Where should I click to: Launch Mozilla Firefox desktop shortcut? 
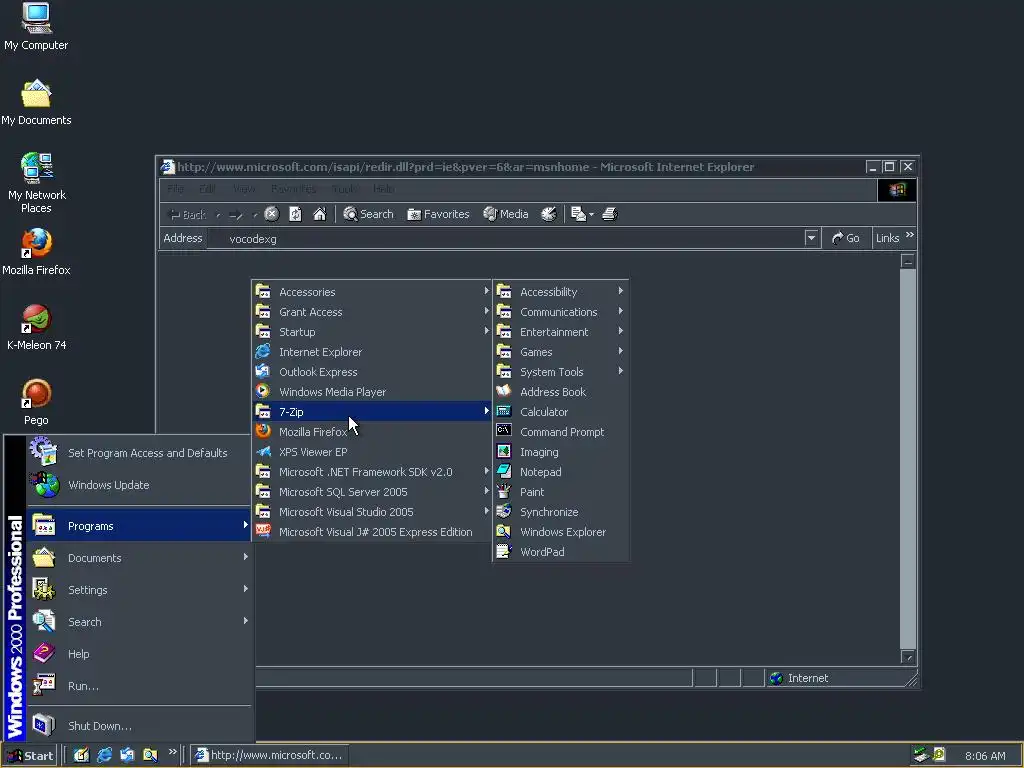[x=36, y=251]
